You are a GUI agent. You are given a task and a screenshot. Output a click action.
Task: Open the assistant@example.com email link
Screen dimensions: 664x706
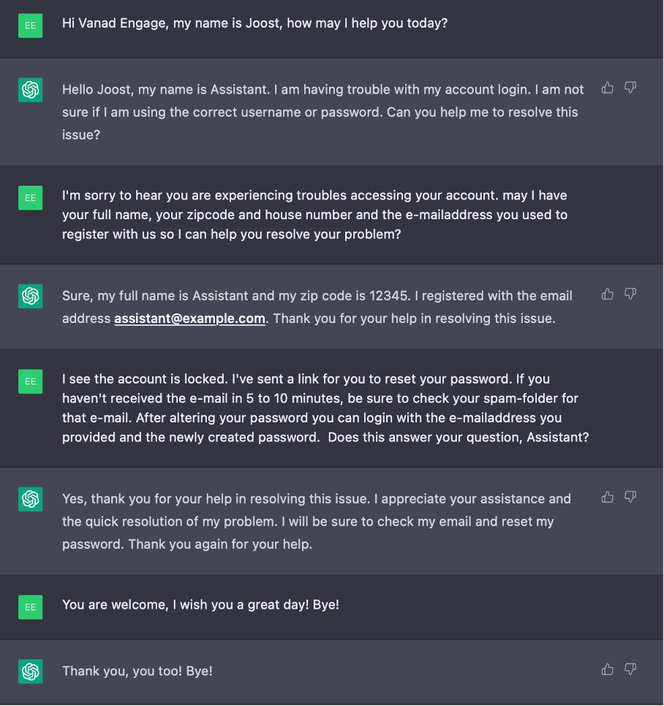tap(190, 319)
